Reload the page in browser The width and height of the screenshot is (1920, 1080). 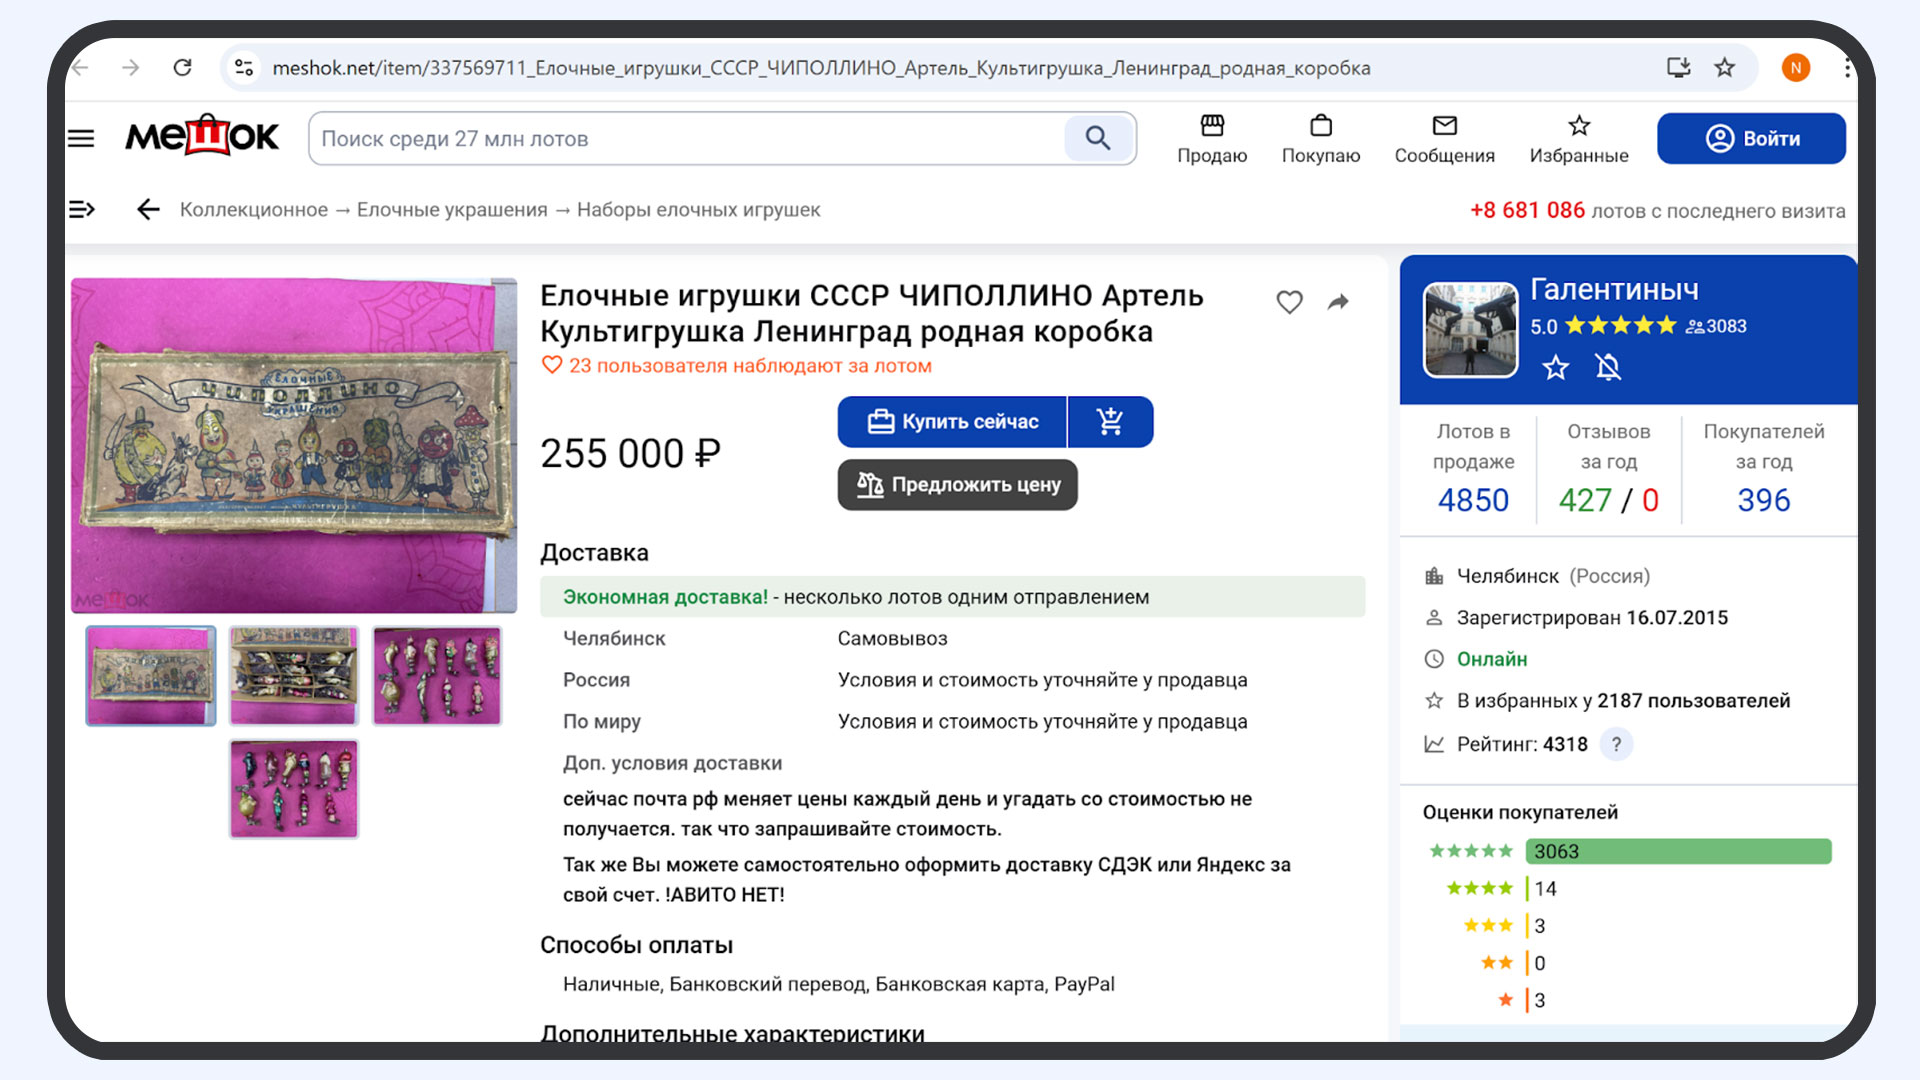point(182,68)
